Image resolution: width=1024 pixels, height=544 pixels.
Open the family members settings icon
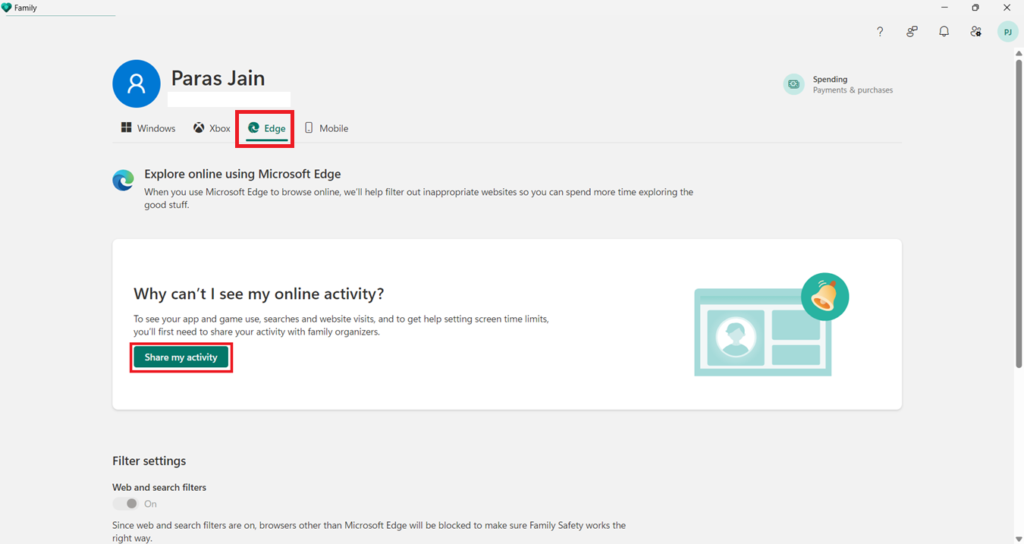point(976,31)
